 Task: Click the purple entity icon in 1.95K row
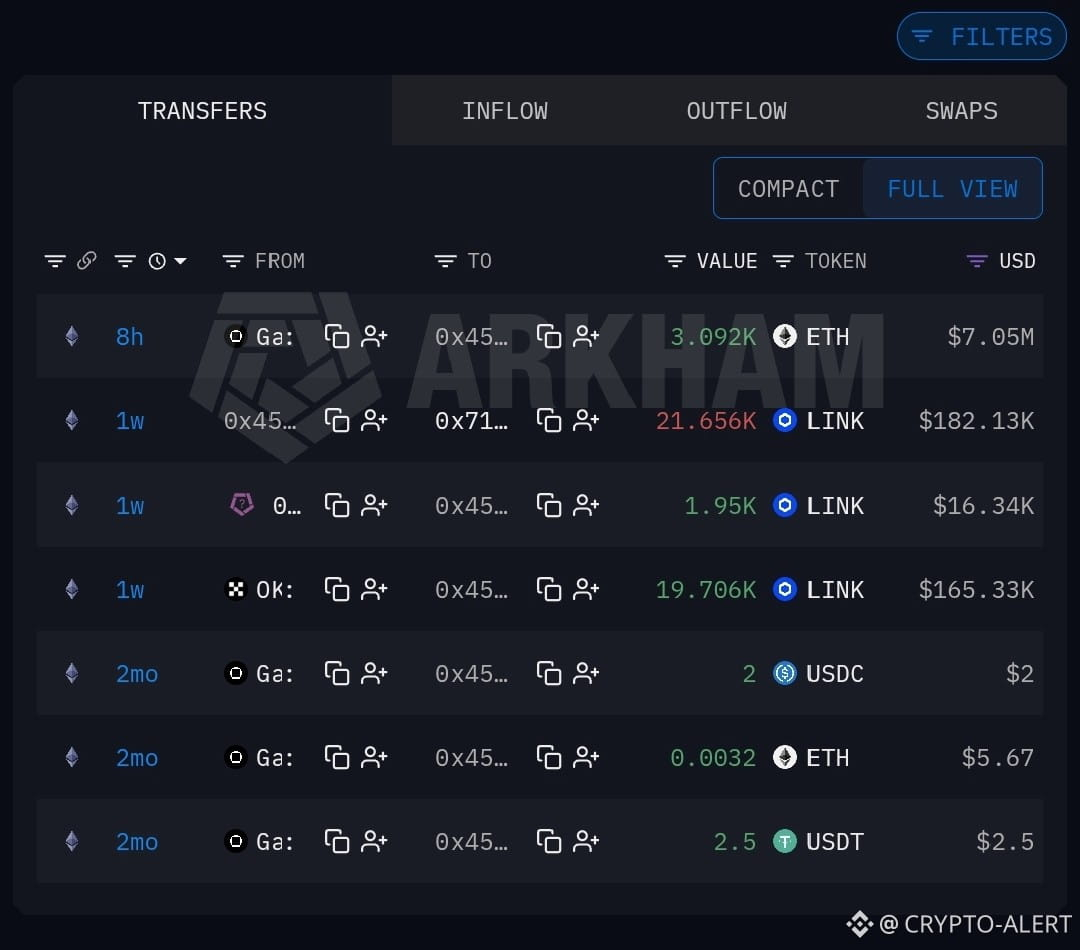coord(241,504)
